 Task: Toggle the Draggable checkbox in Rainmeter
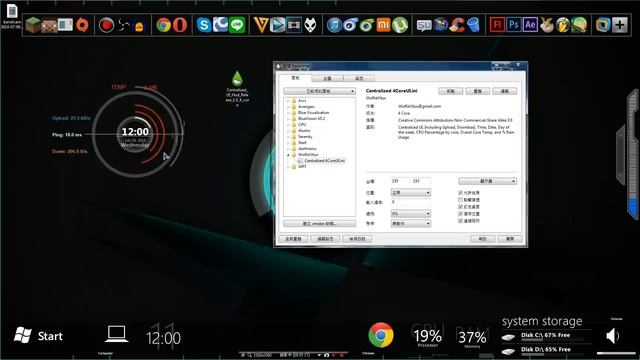[x=460, y=193]
